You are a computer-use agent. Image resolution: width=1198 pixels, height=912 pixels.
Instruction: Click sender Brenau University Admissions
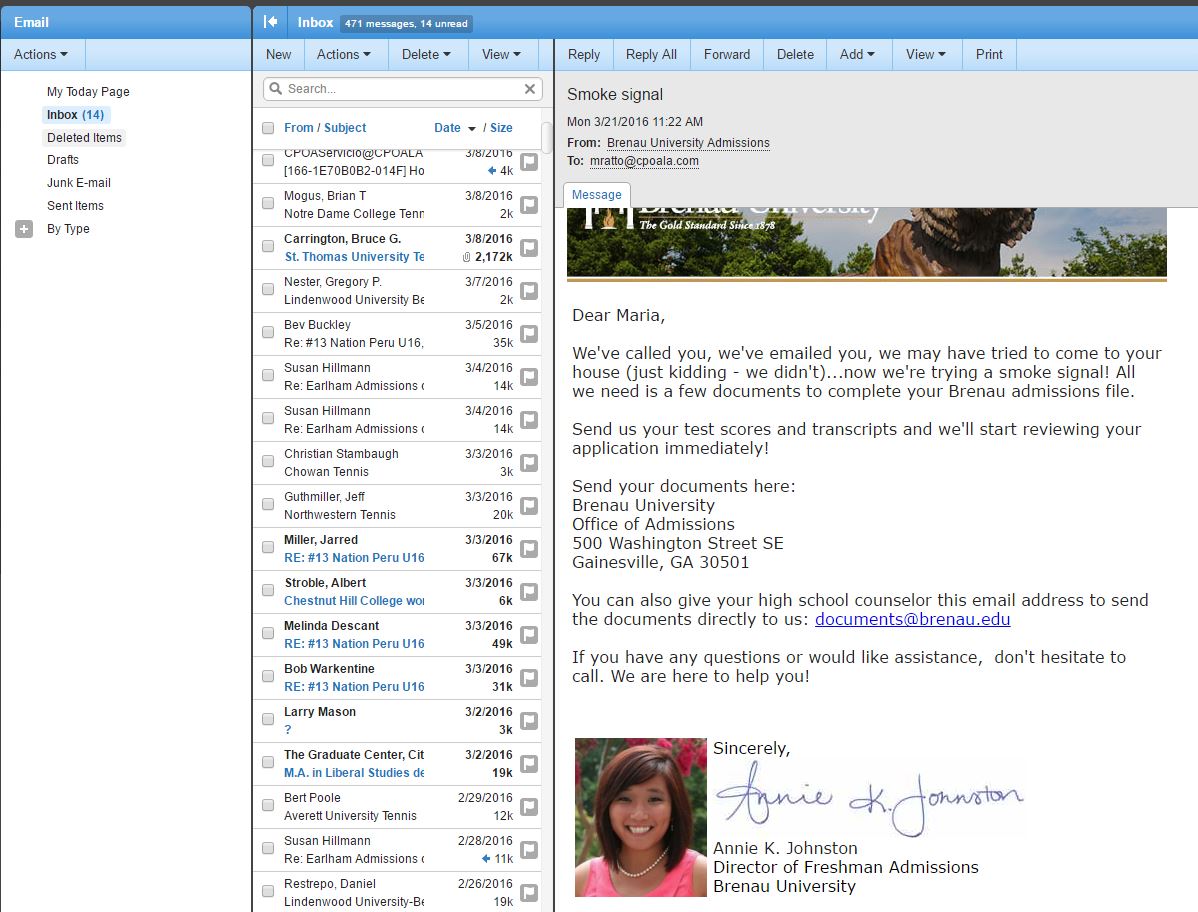pyautogui.click(x=688, y=143)
